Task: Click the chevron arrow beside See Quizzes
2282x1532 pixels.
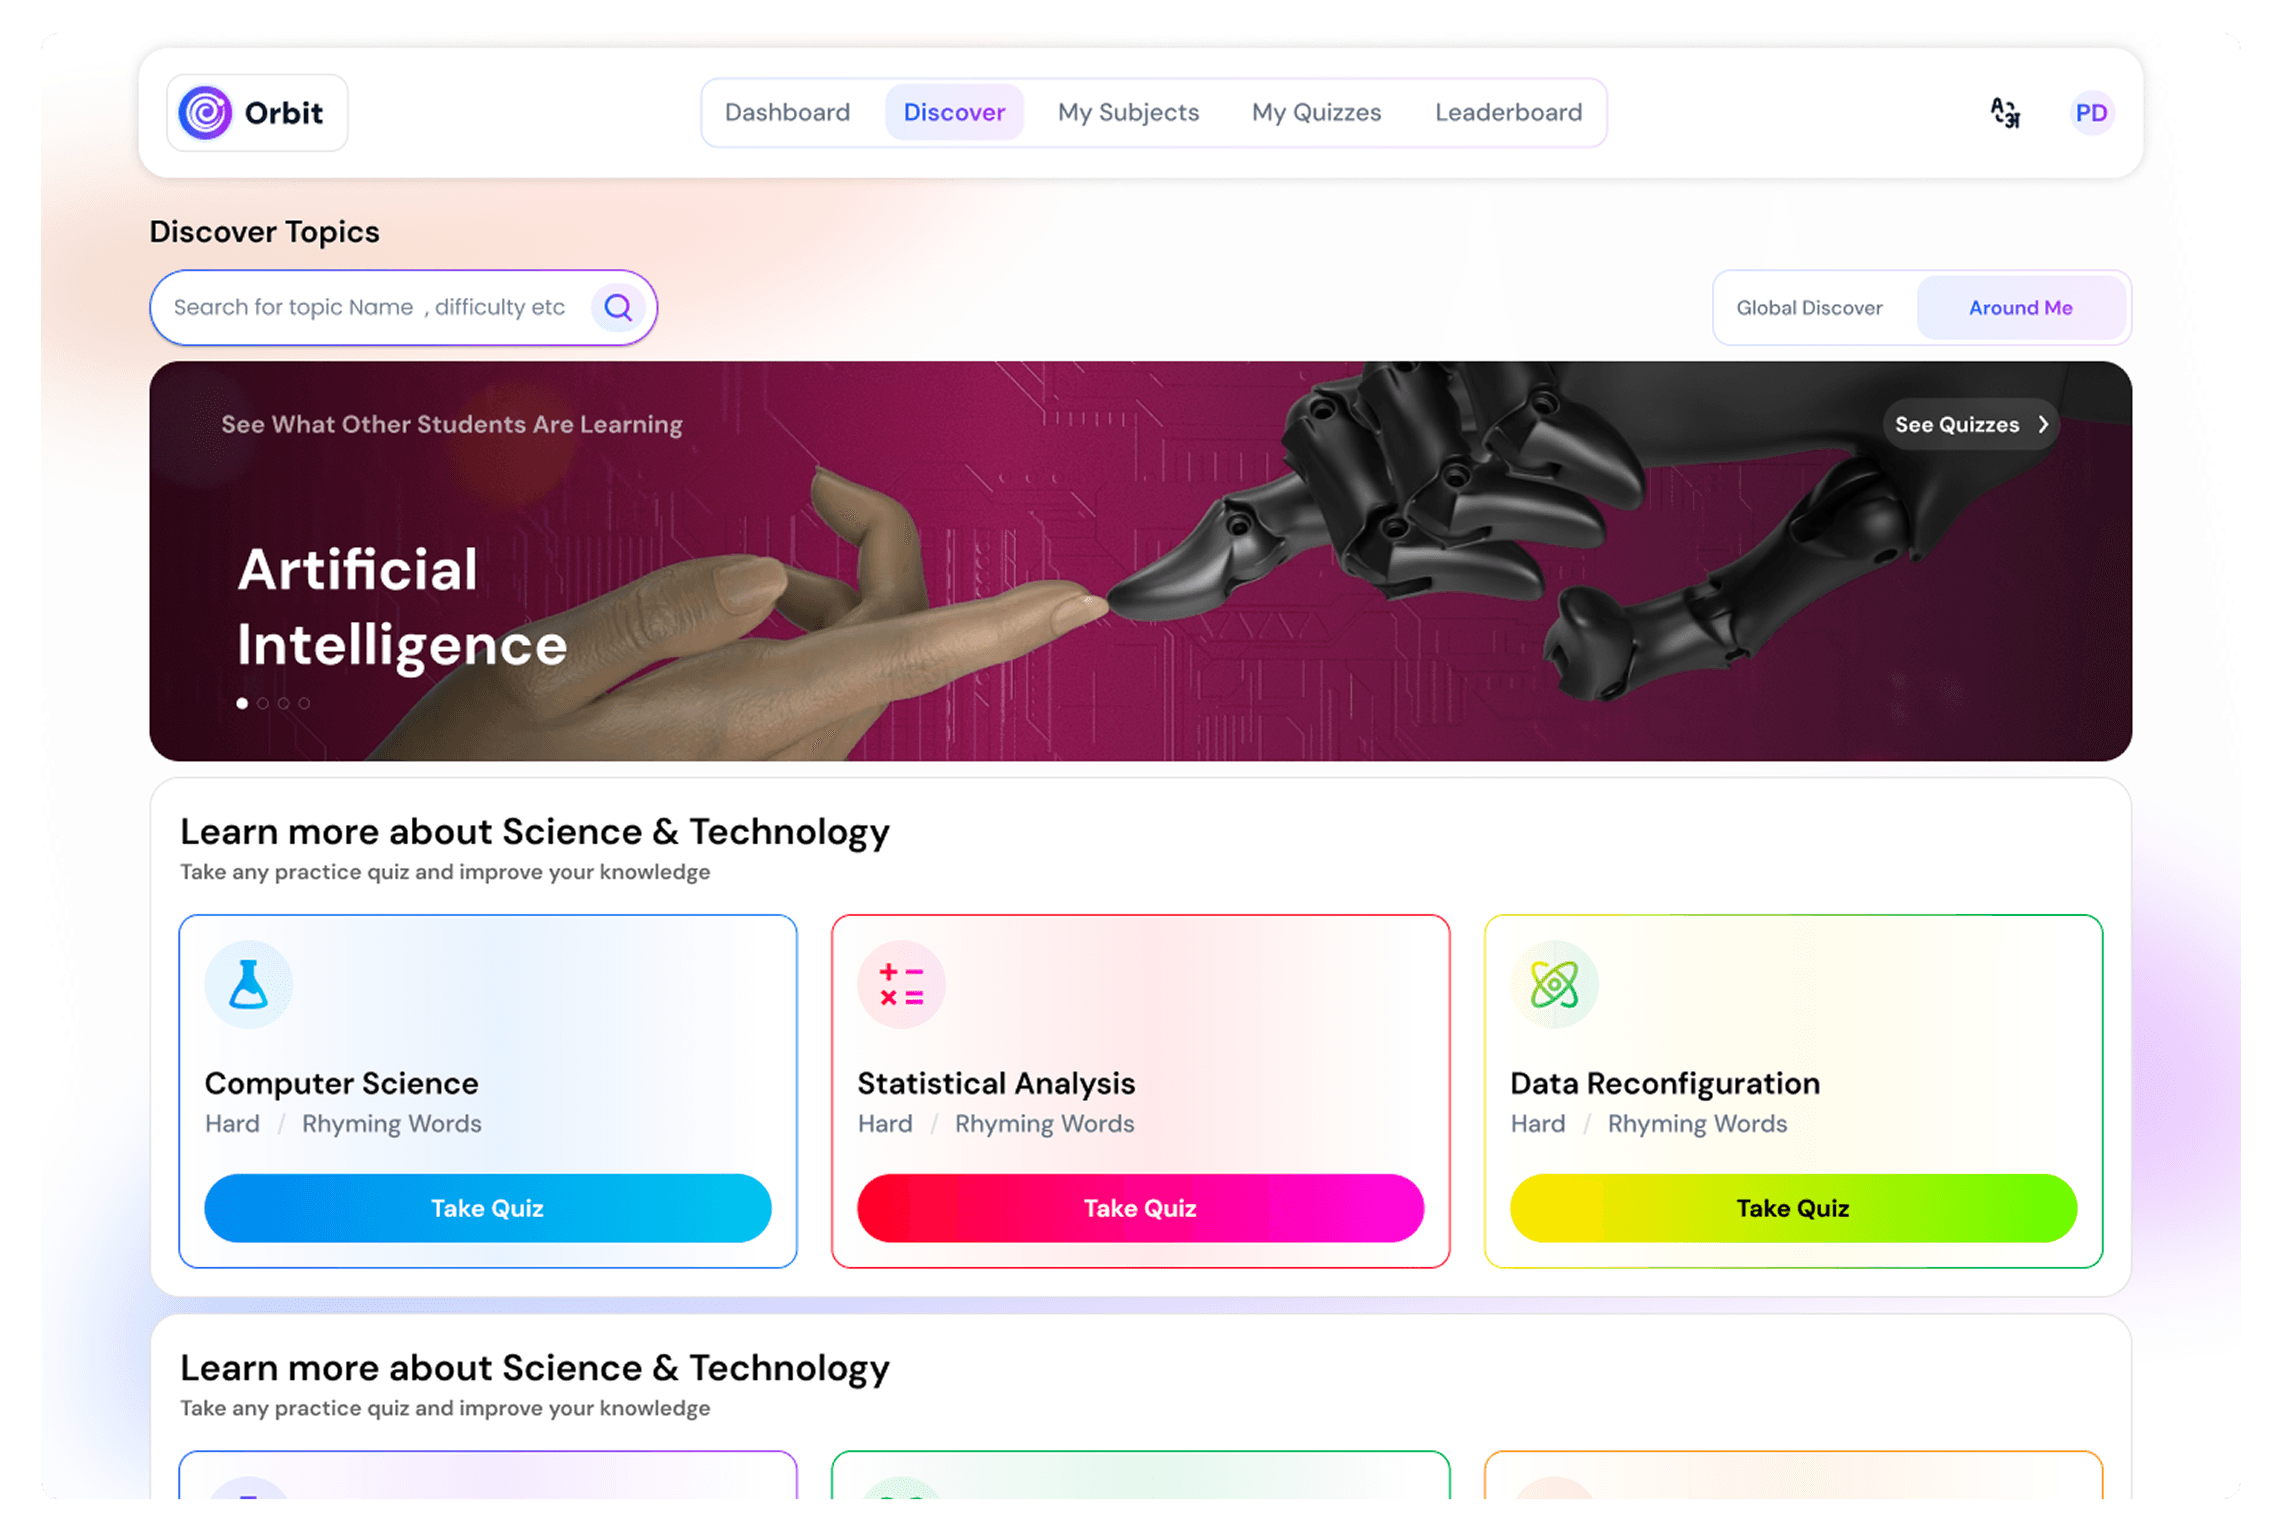Action: 2044,424
